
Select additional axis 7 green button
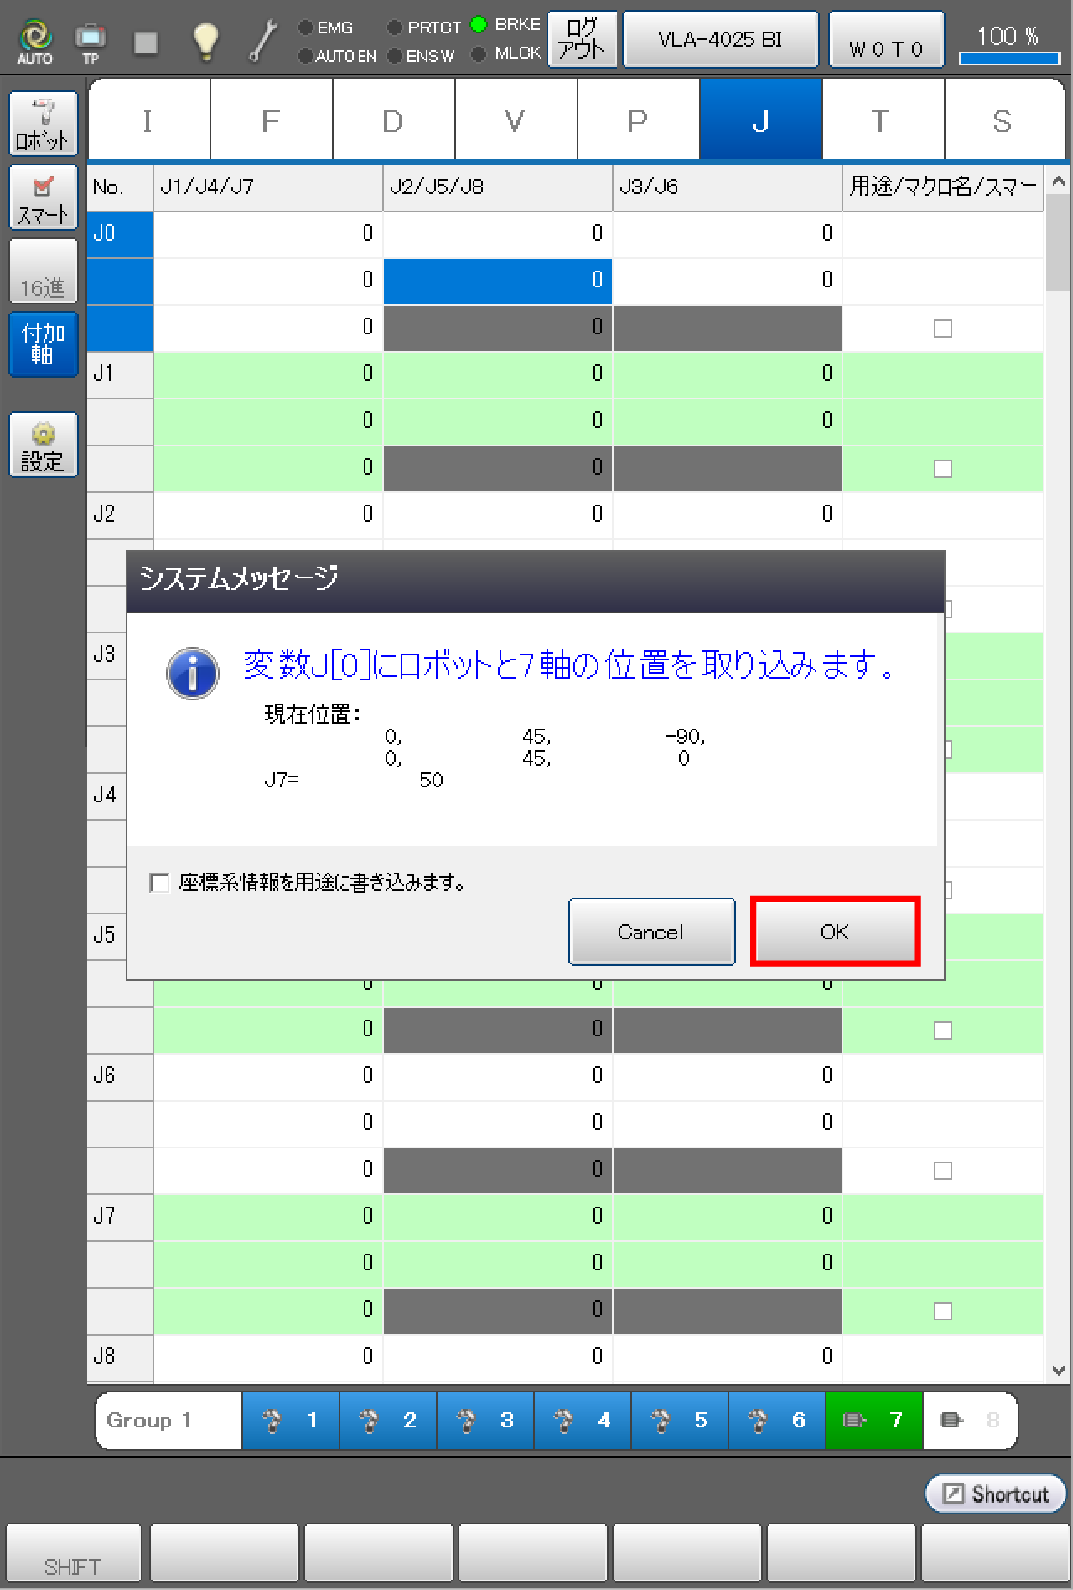coord(873,1420)
